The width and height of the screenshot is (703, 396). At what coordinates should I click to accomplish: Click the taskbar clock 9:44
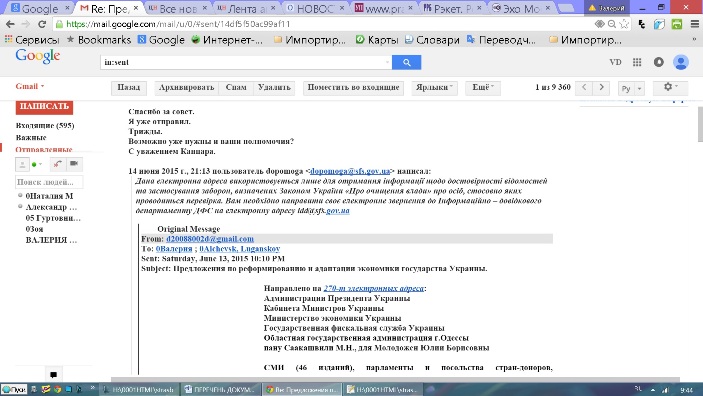pos(686,390)
